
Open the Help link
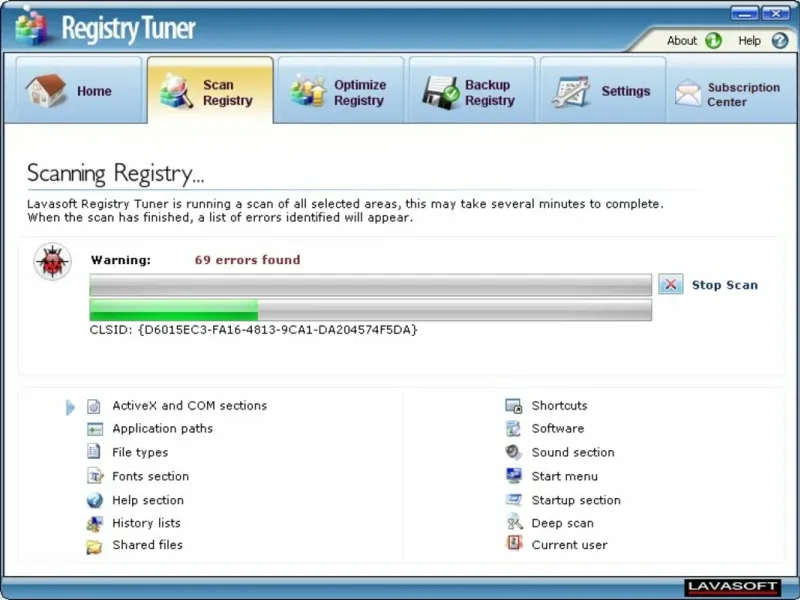click(x=749, y=40)
